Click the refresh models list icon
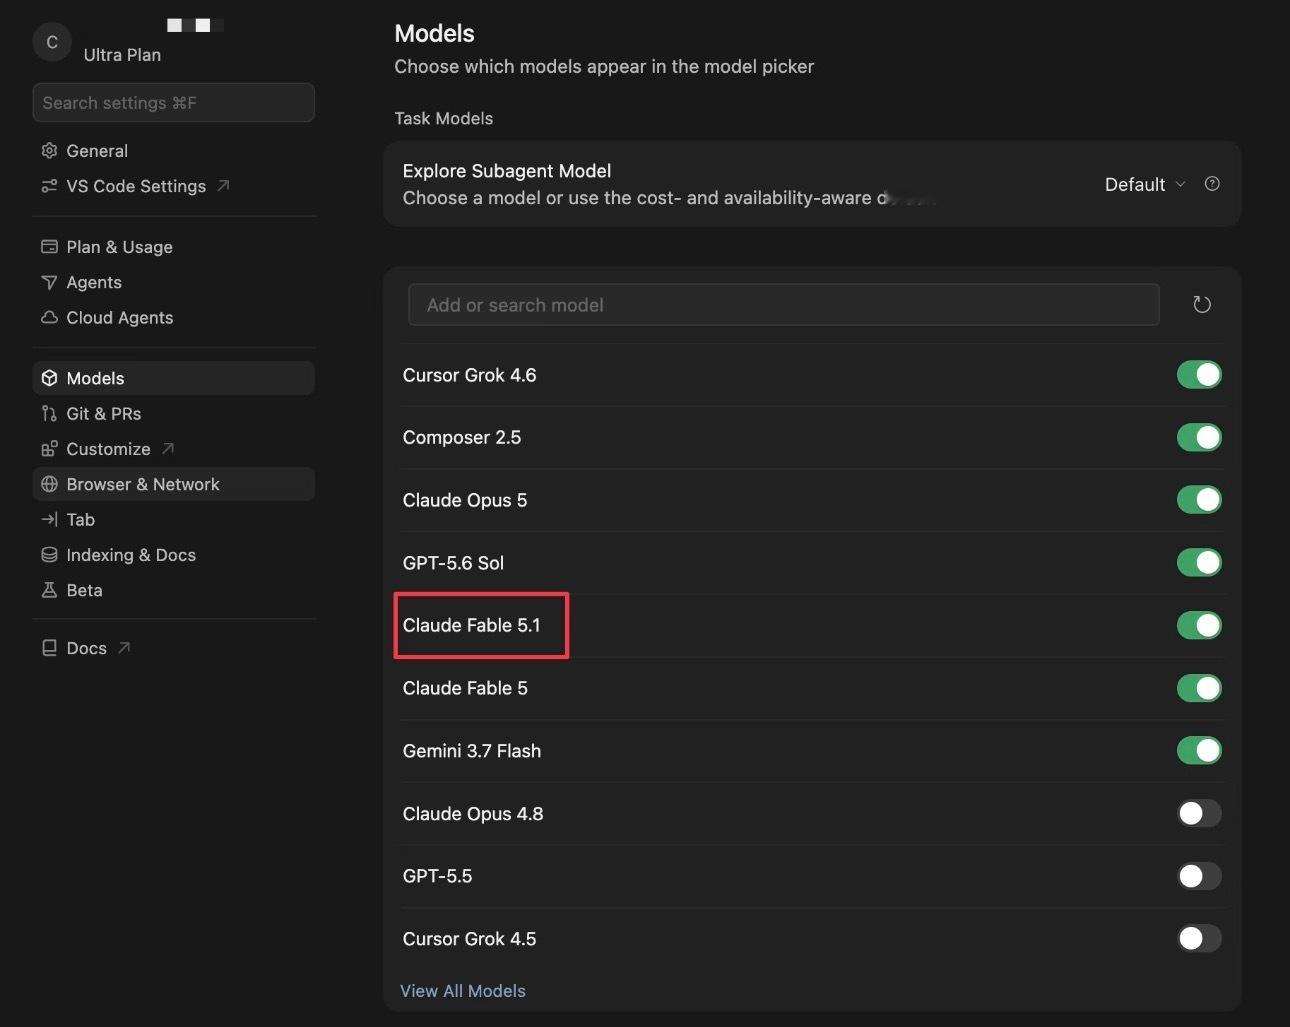This screenshot has width=1290, height=1027. 1202,304
